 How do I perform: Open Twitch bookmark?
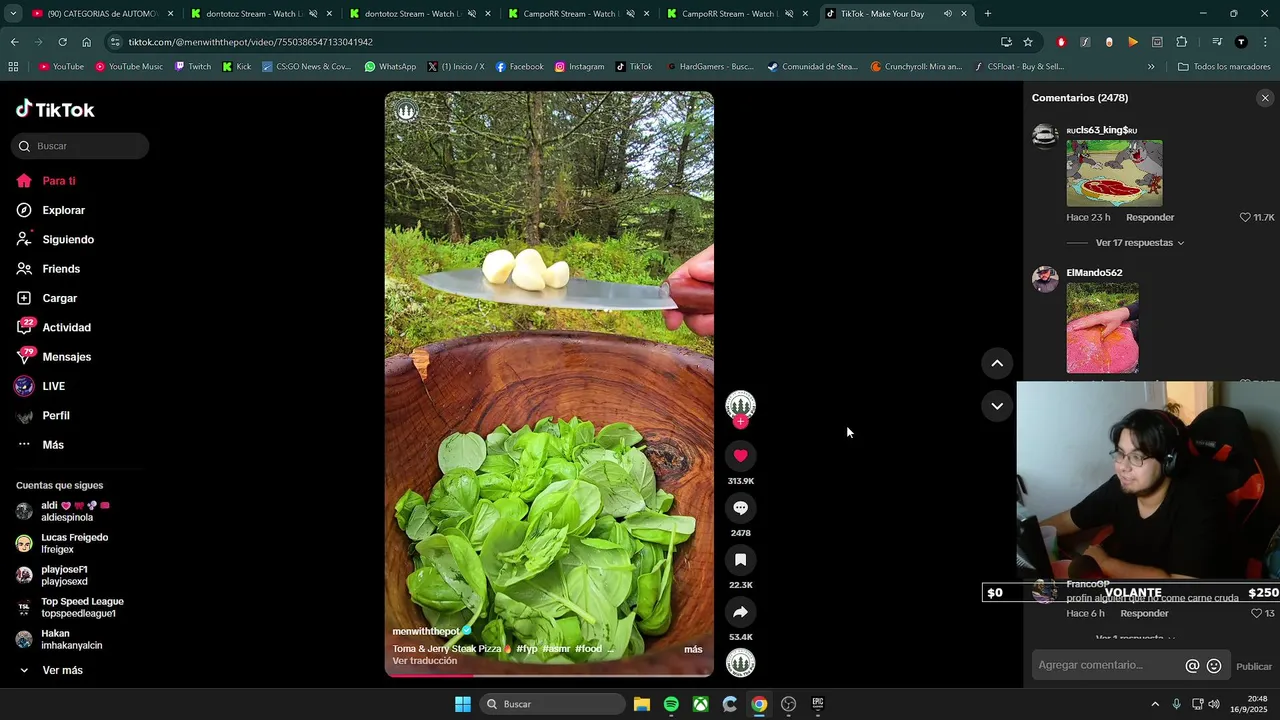192,67
